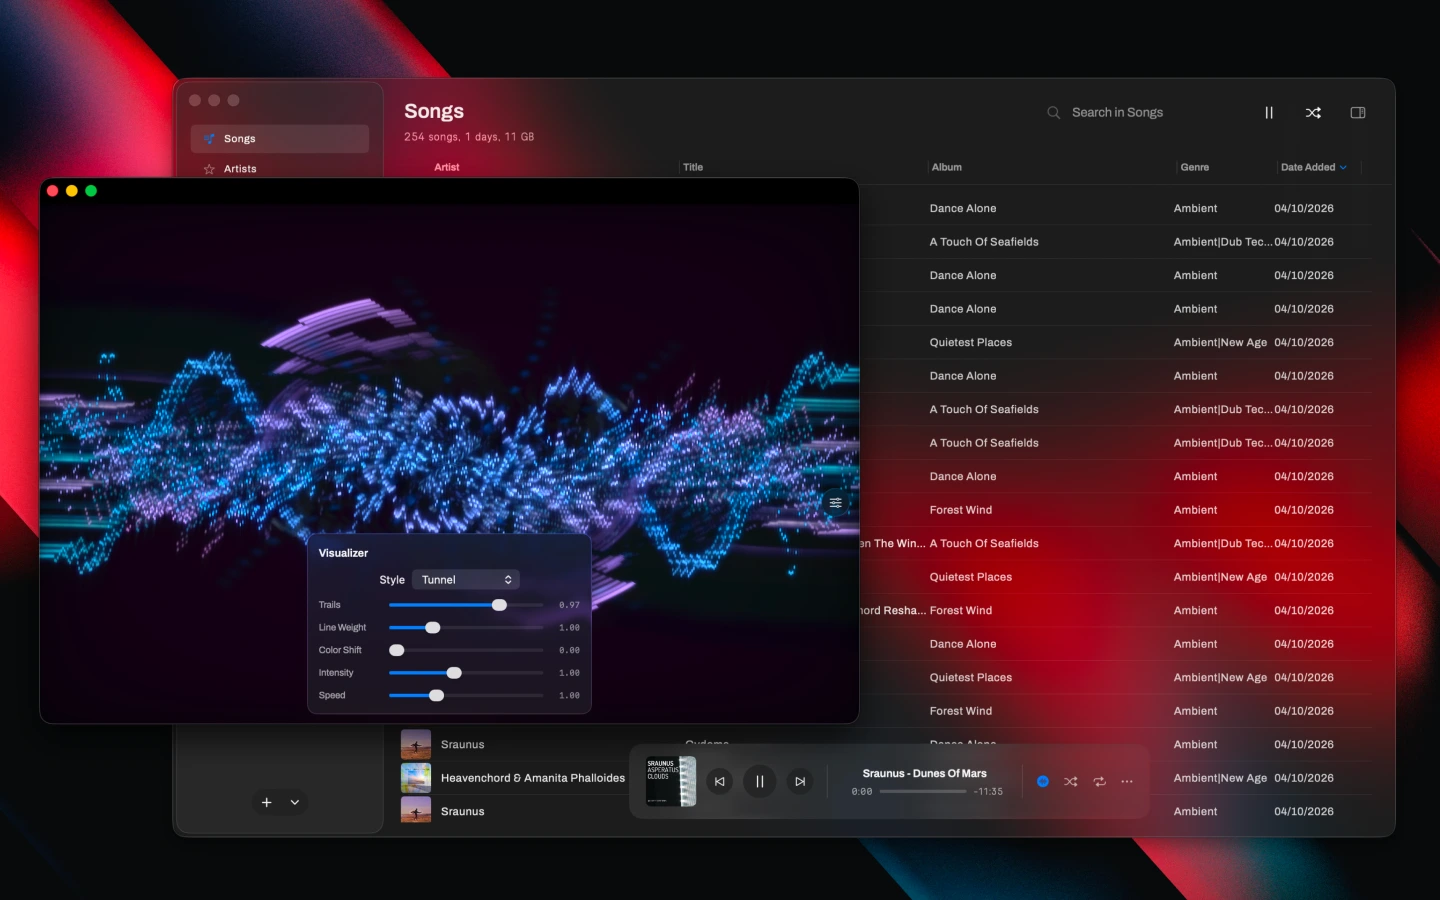Image resolution: width=1440 pixels, height=900 pixels.
Task: Toggle shuffle in the mini player
Action: pos(1071,781)
